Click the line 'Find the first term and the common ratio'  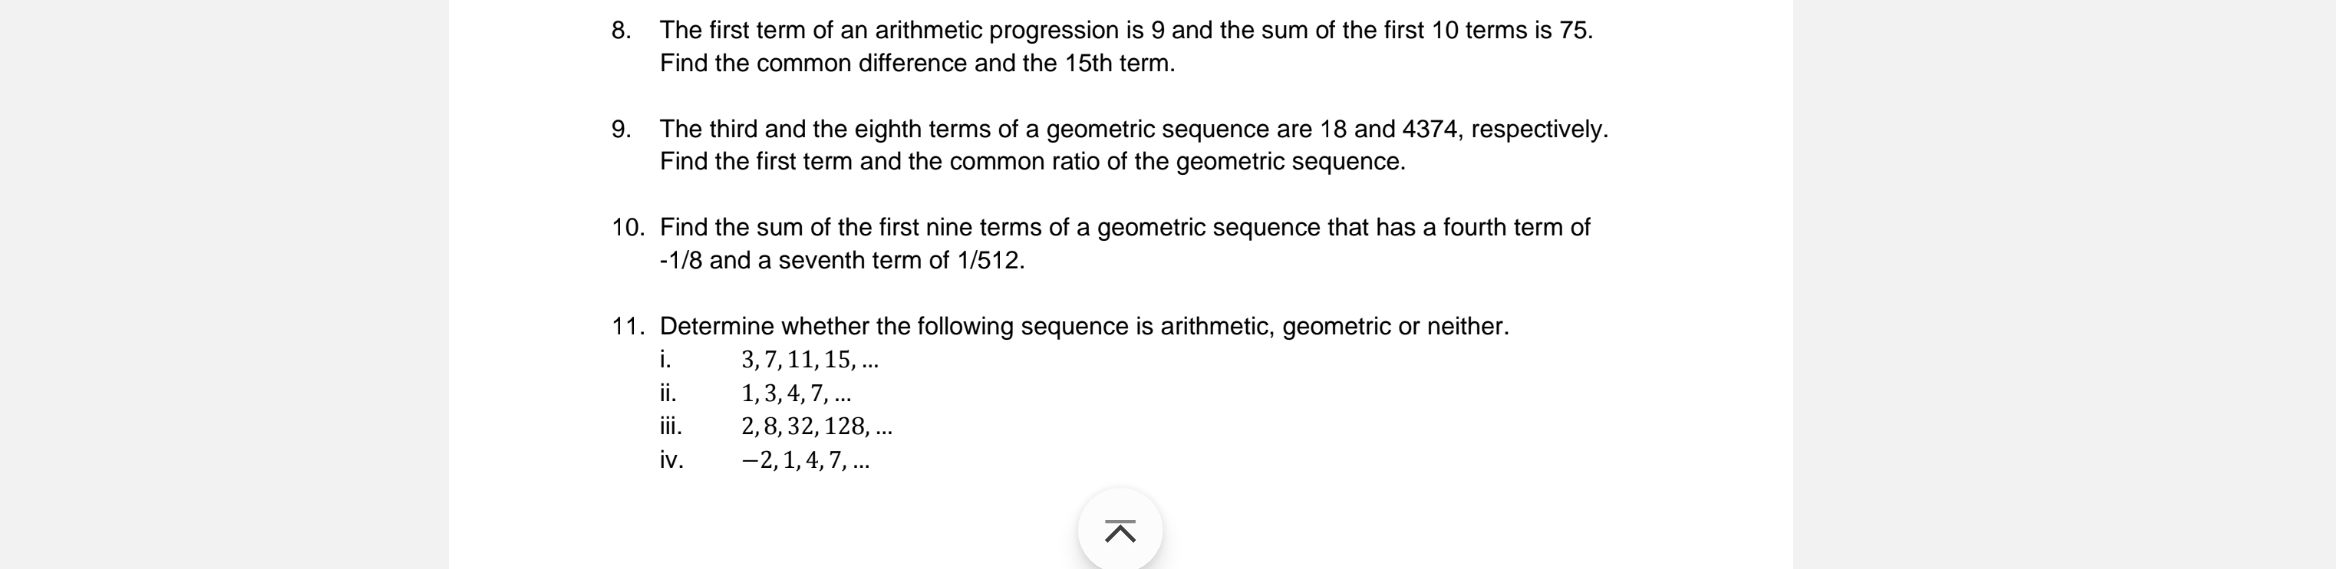pyautogui.click(x=1032, y=162)
